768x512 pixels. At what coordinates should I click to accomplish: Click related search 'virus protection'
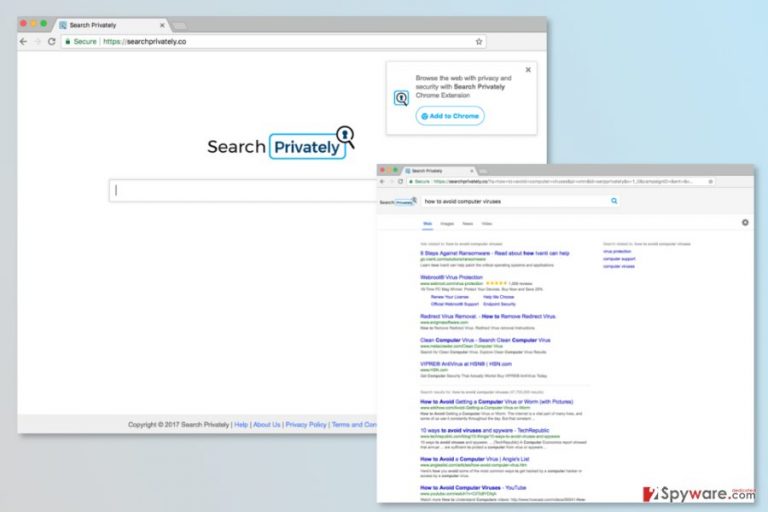(617, 251)
